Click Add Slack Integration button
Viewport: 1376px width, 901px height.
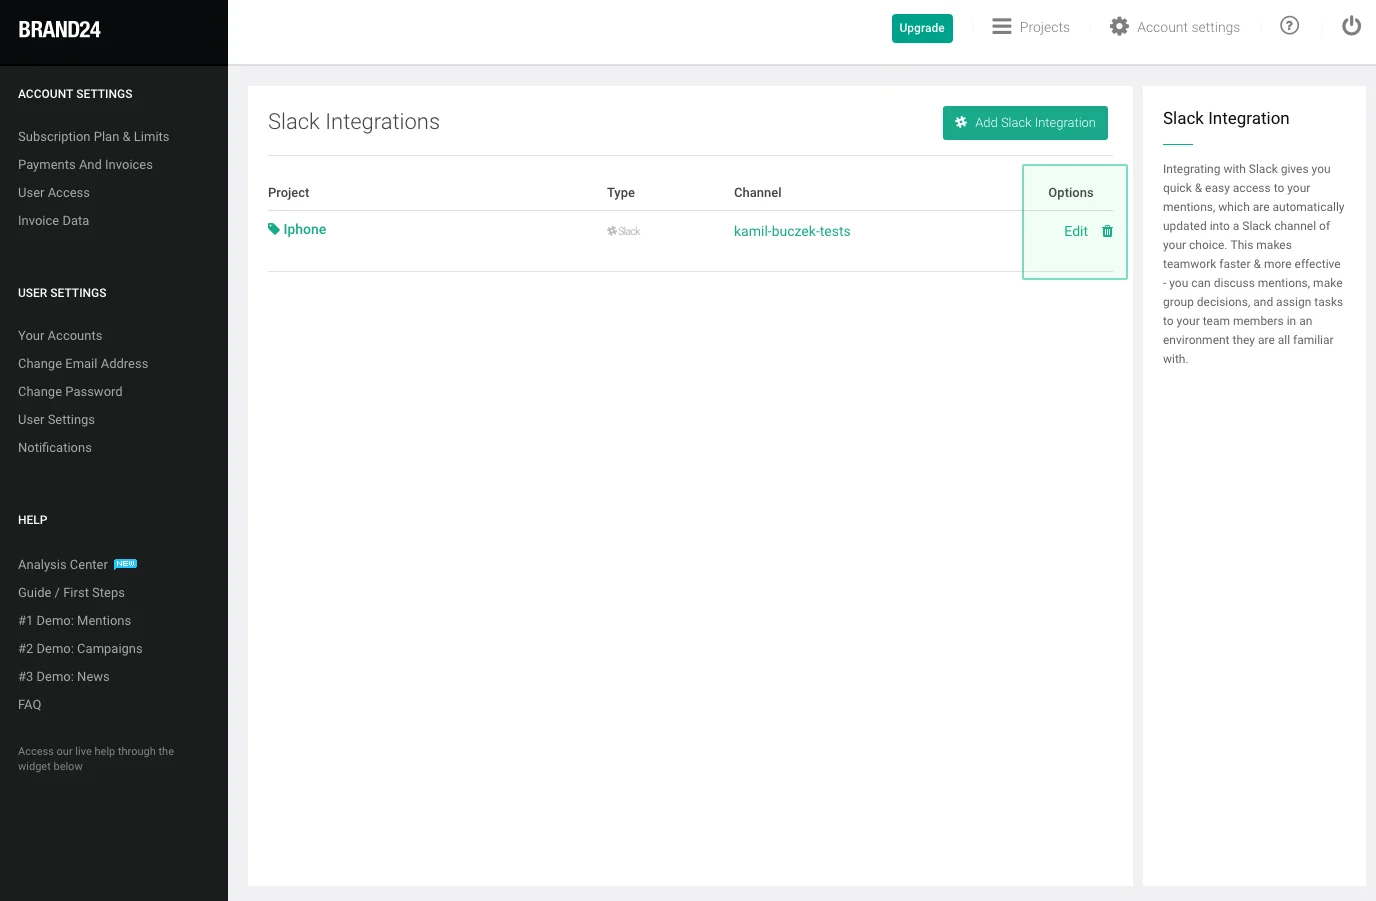1025,123
